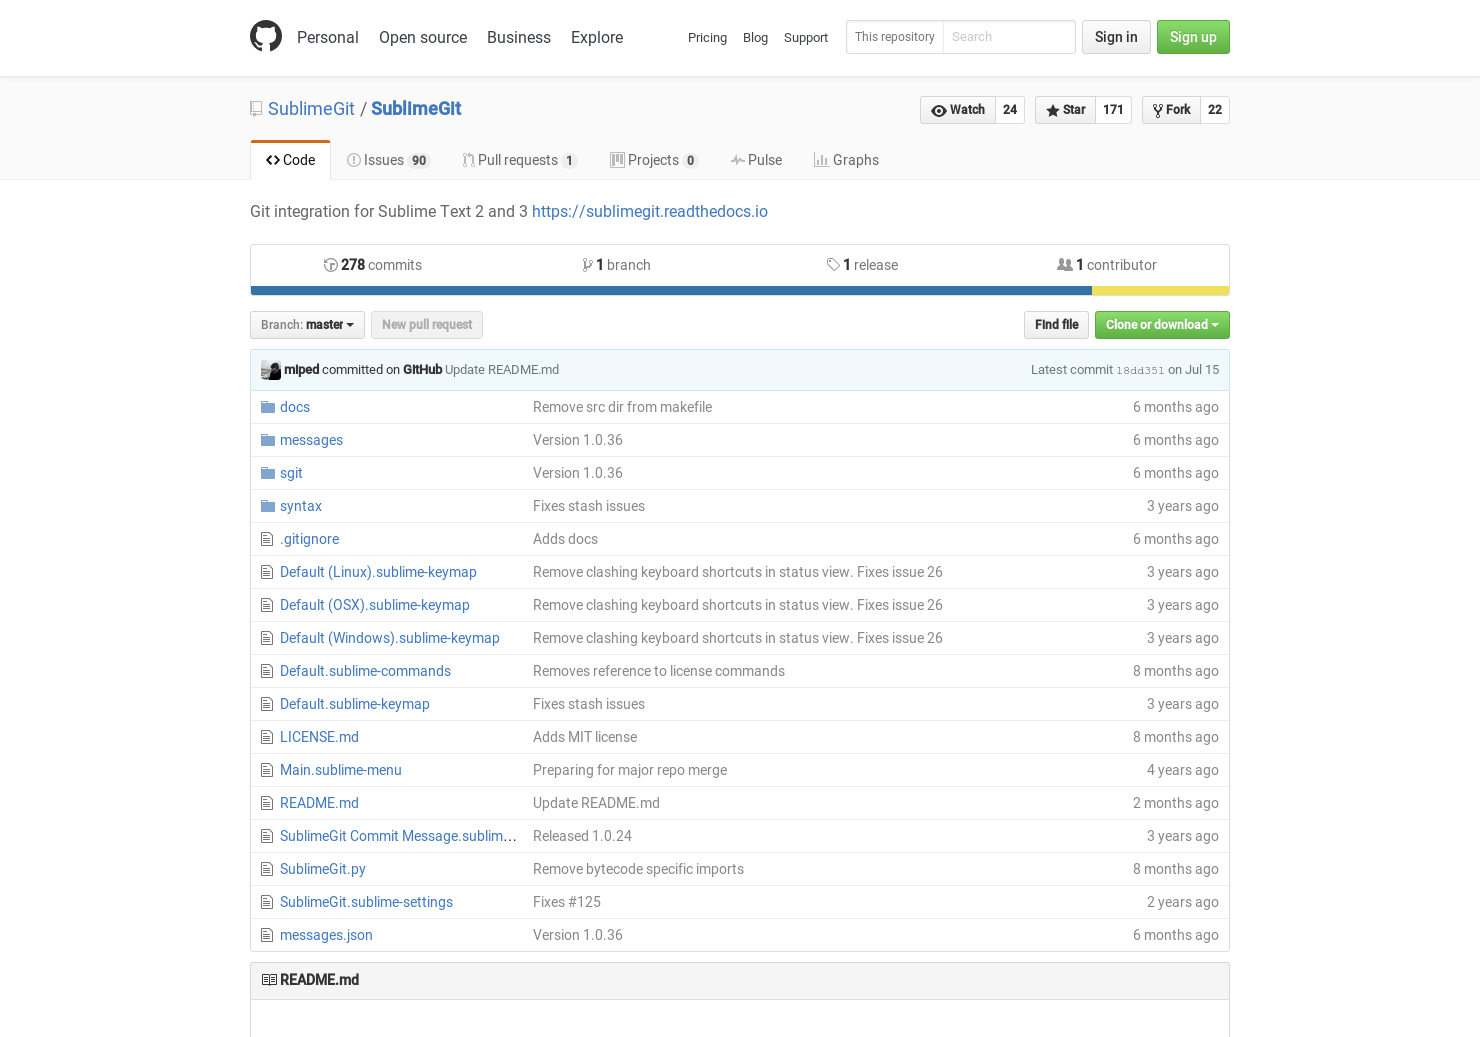This screenshot has height=1037, width=1480.
Task: Open the Explore menu item
Action: (597, 37)
